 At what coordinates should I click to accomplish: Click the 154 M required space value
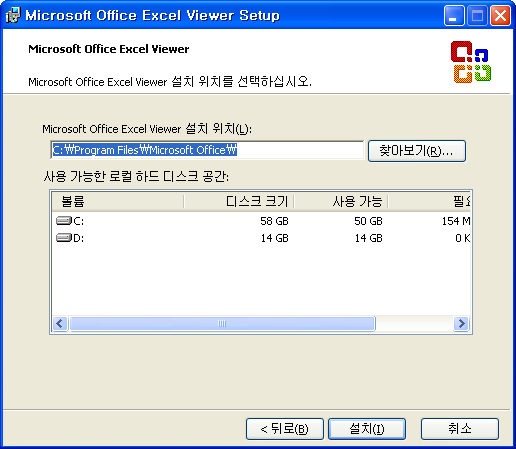[456, 221]
